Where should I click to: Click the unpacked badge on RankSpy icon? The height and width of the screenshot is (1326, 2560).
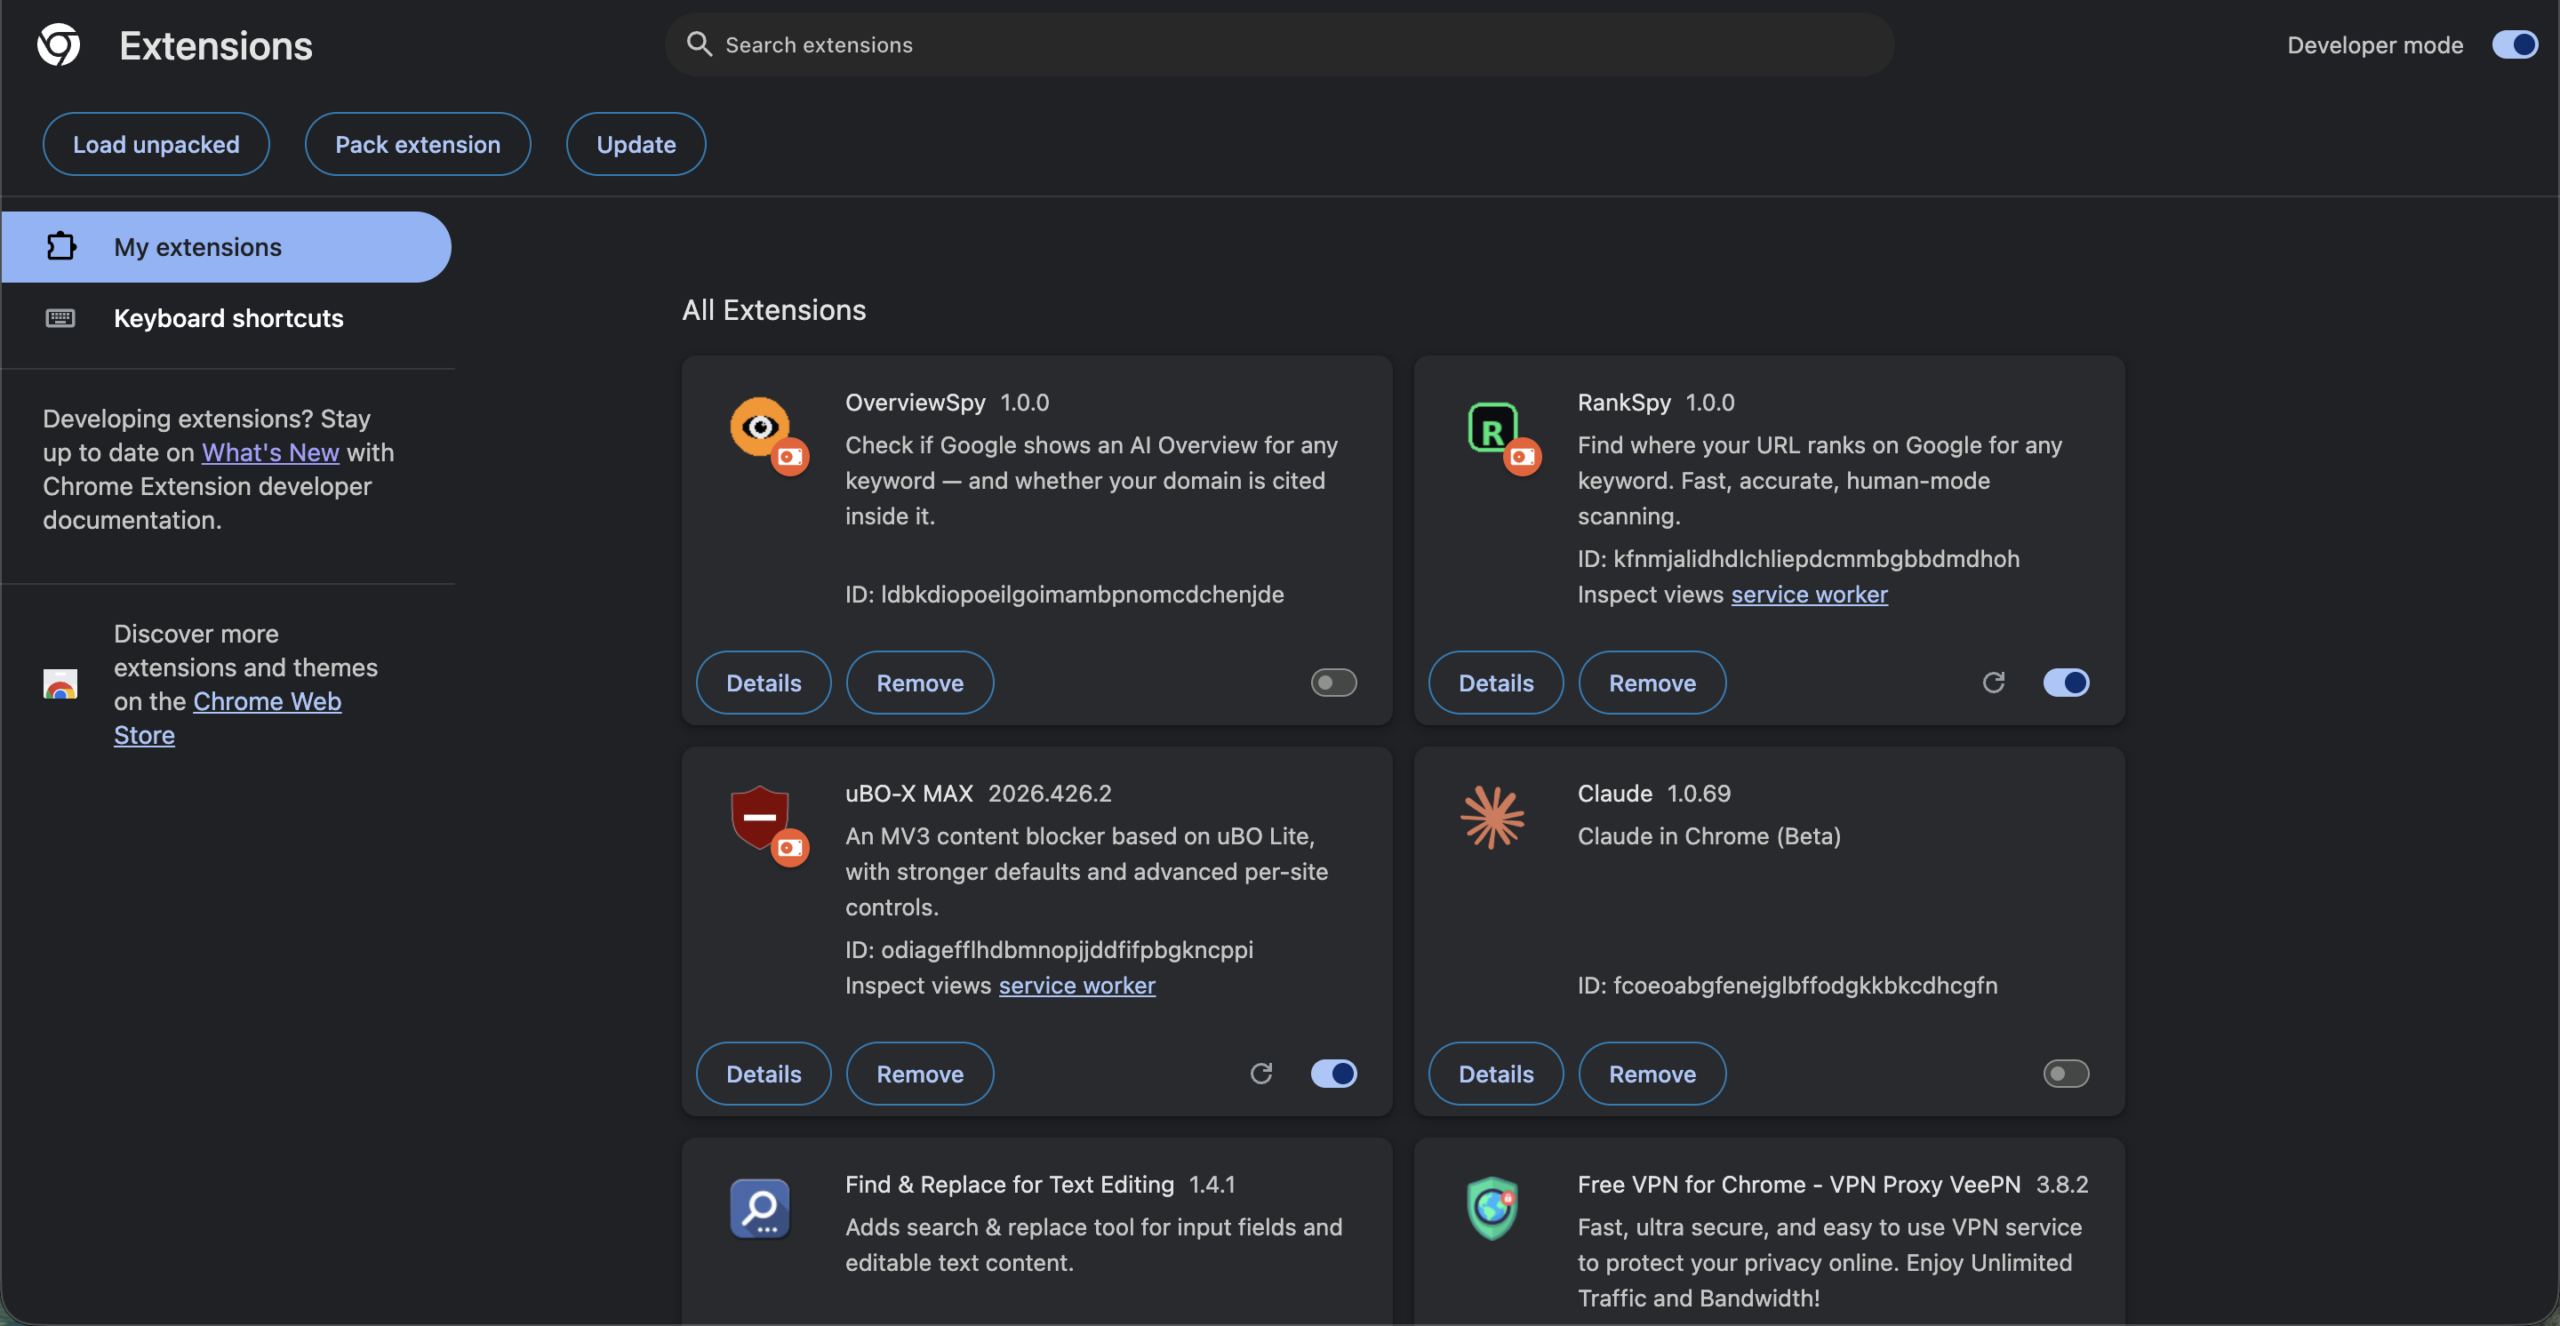tap(1523, 457)
